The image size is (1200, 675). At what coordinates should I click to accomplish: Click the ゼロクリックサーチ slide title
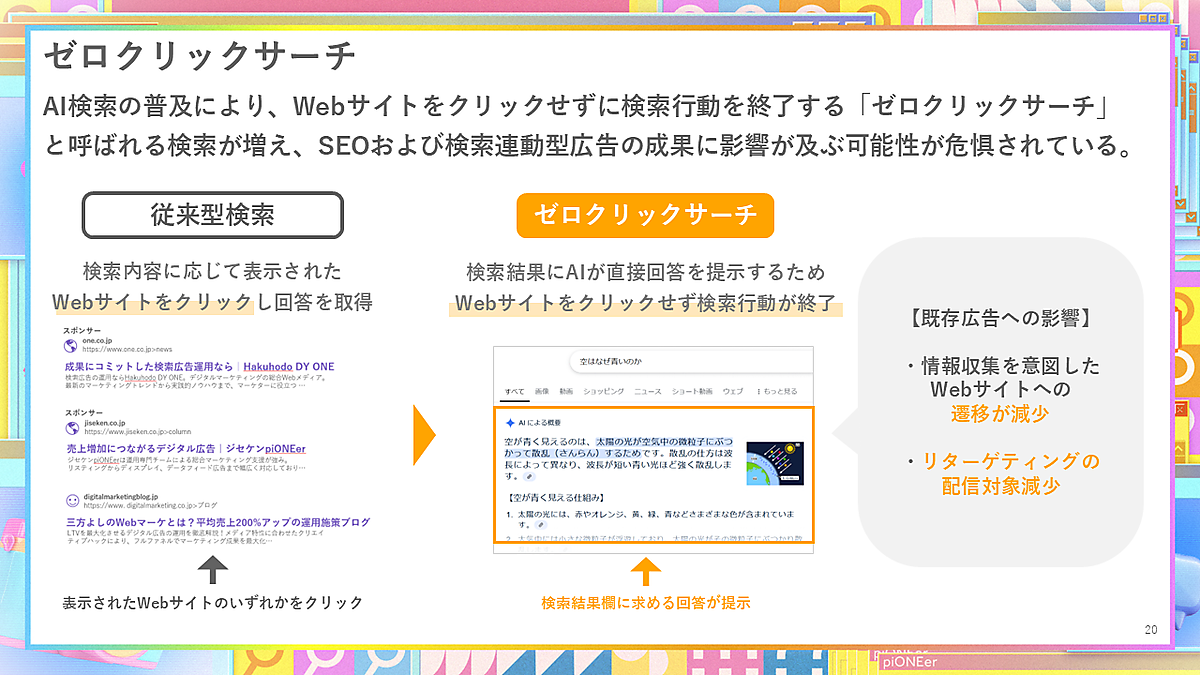[x=200, y=56]
